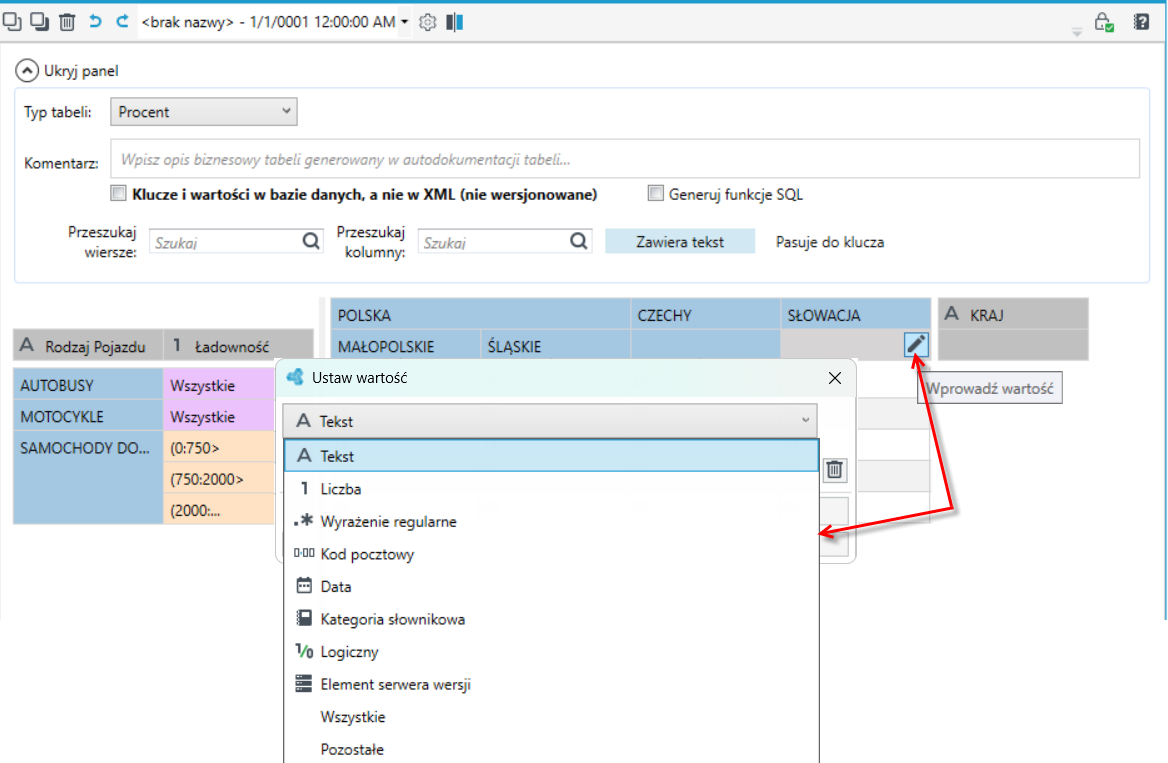Click the pencil edit icon under SŁOWACJA
This screenshot has width=1168, height=763.
pyautogui.click(x=916, y=344)
